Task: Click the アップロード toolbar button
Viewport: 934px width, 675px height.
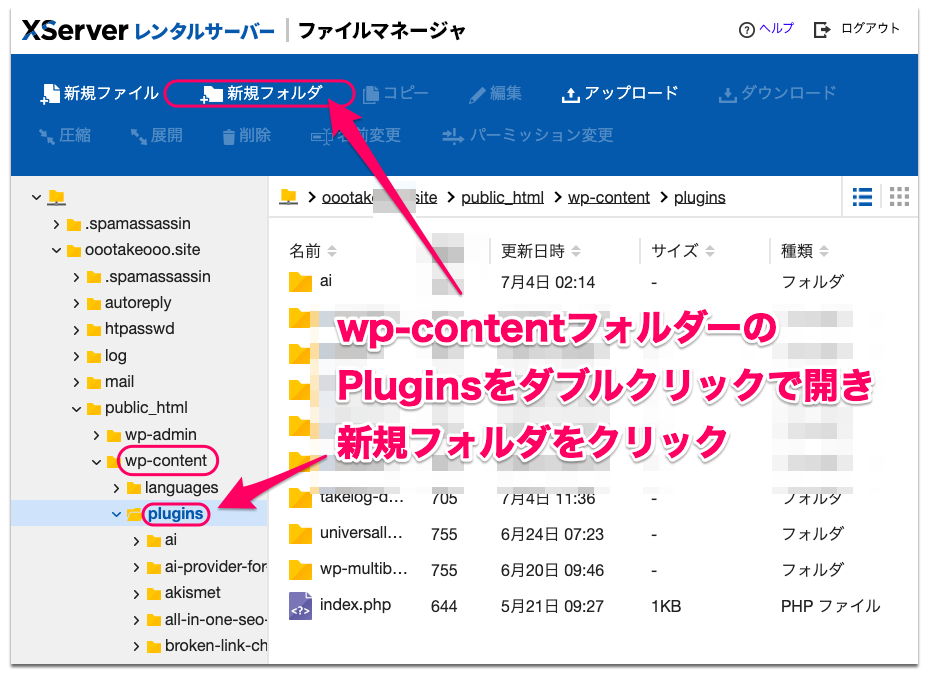Action: [x=619, y=94]
